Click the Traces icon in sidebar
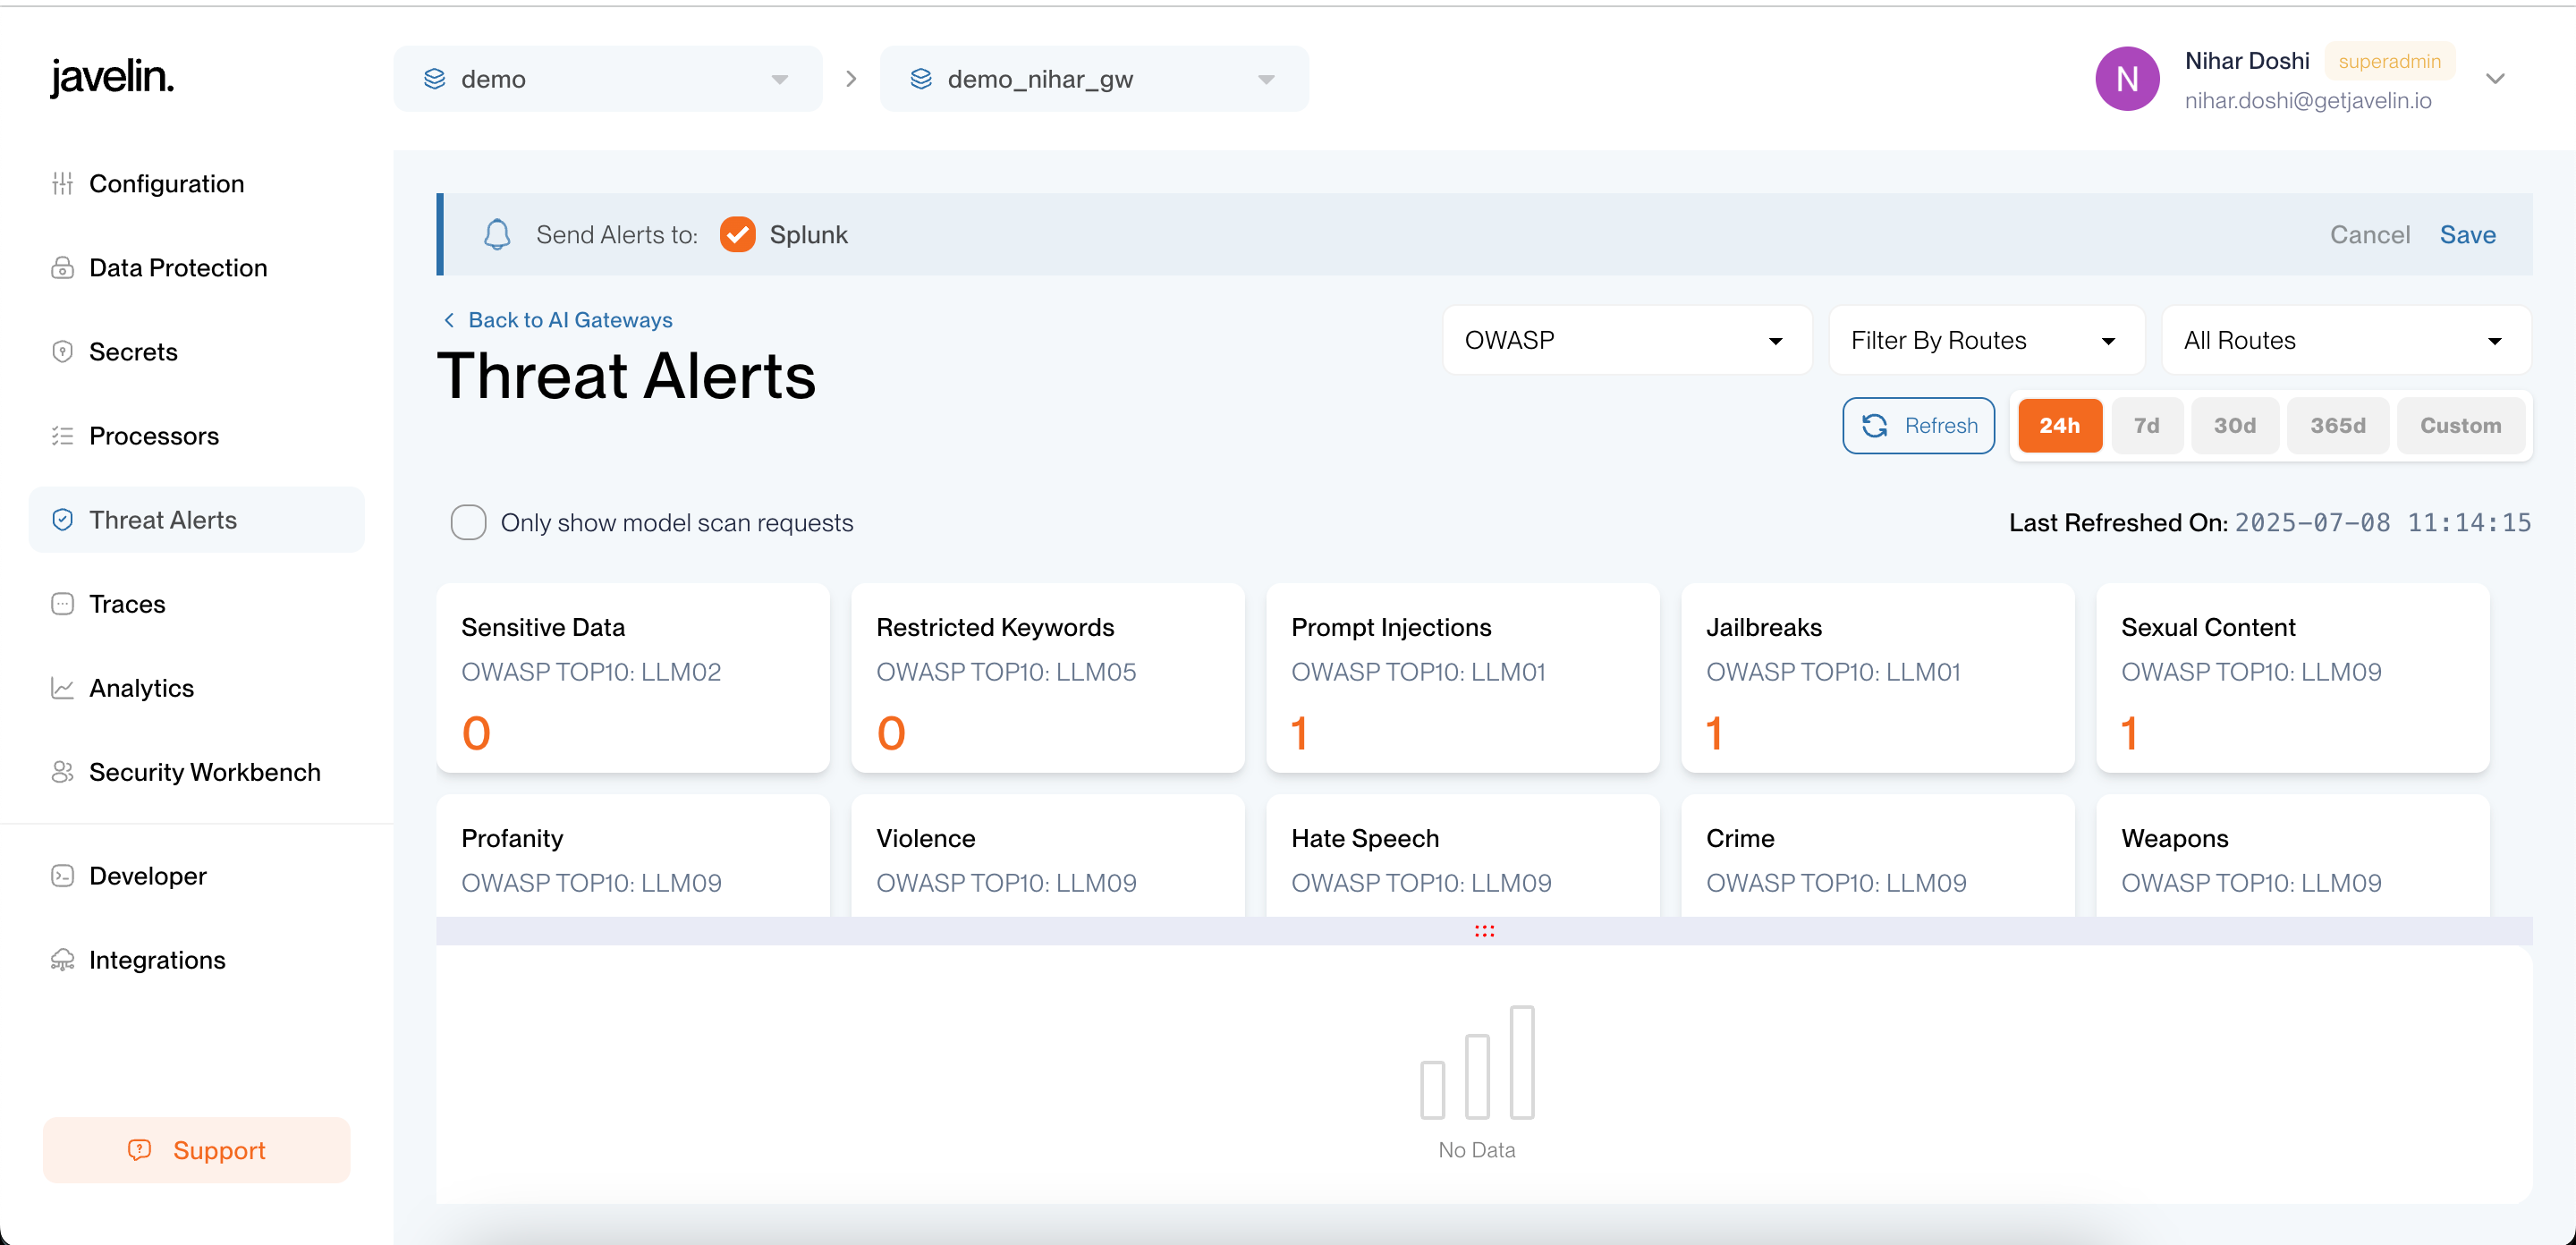Image resolution: width=2576 pixels, height=1245 pixels. point(62,604)
